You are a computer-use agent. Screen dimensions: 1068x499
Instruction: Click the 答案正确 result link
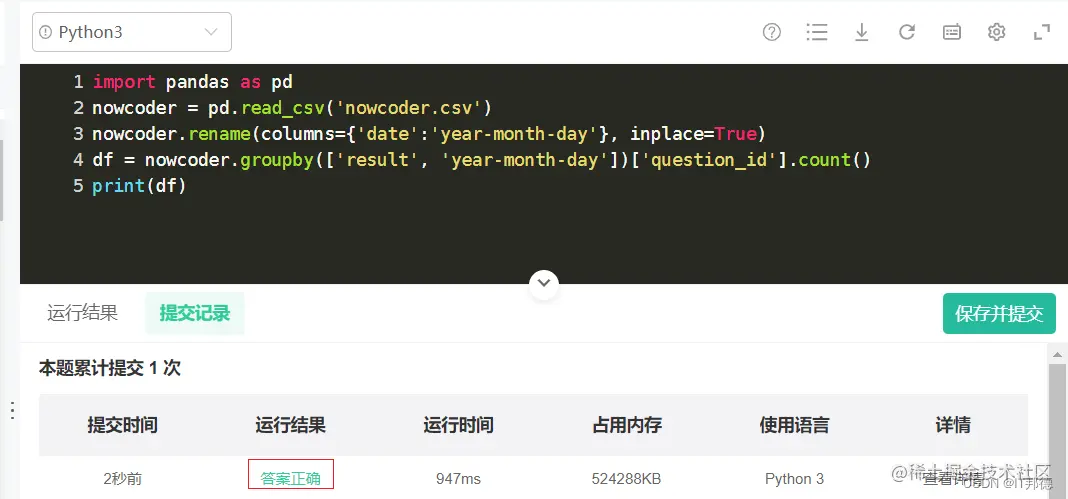click(x=290, y=479)
